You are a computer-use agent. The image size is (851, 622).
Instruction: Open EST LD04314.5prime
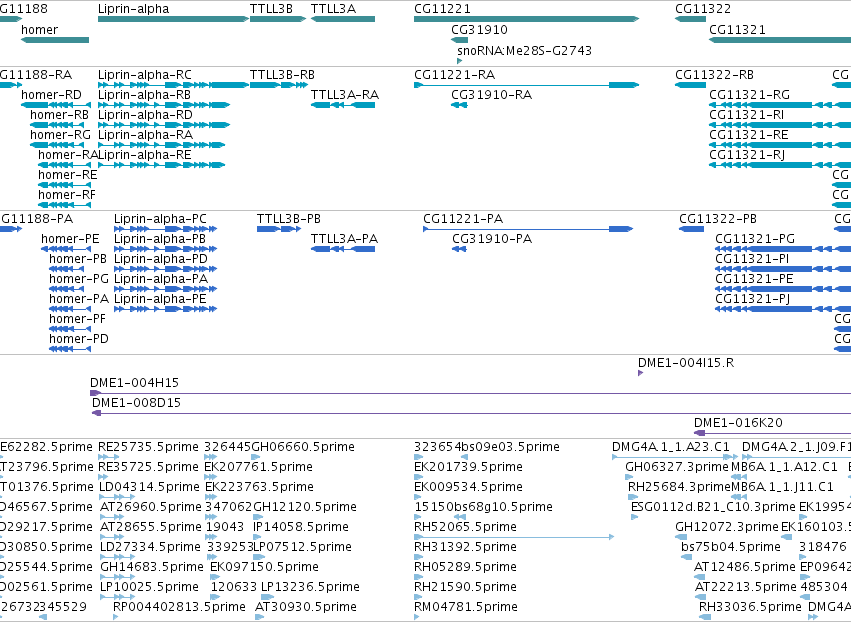[x=150, y=487]
